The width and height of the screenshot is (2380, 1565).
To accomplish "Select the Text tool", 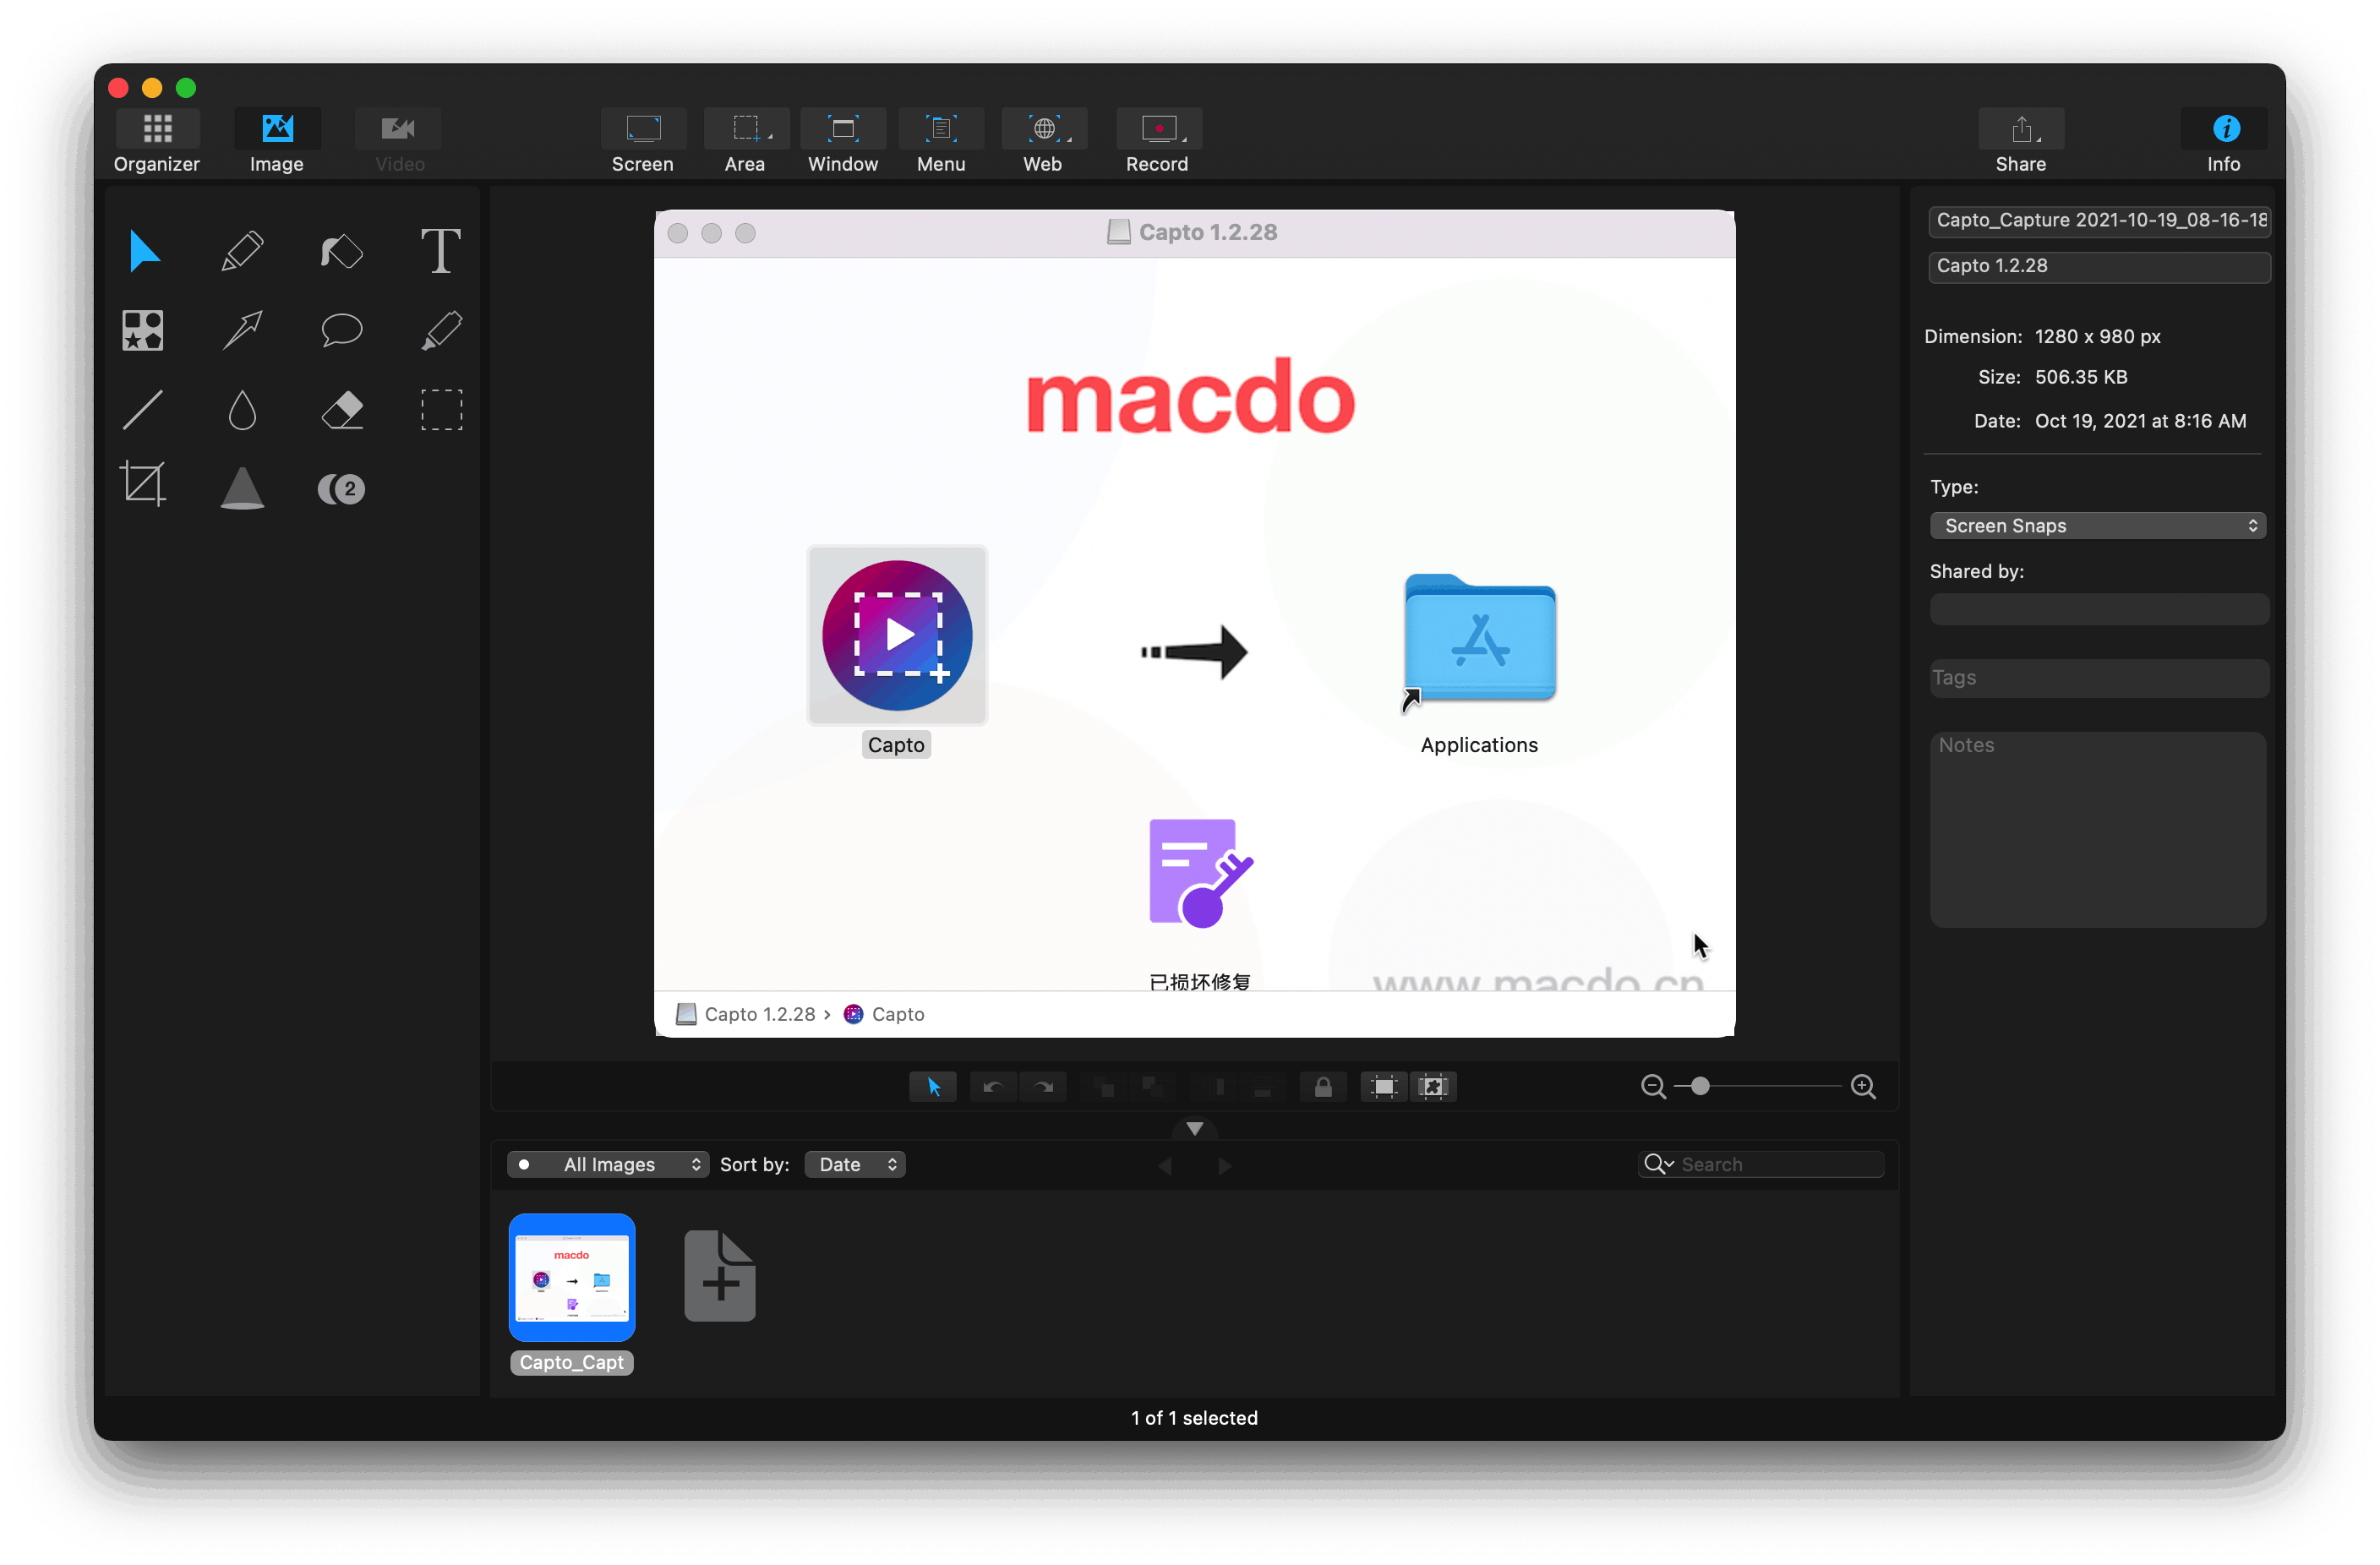I will click(x=440, y=250).
